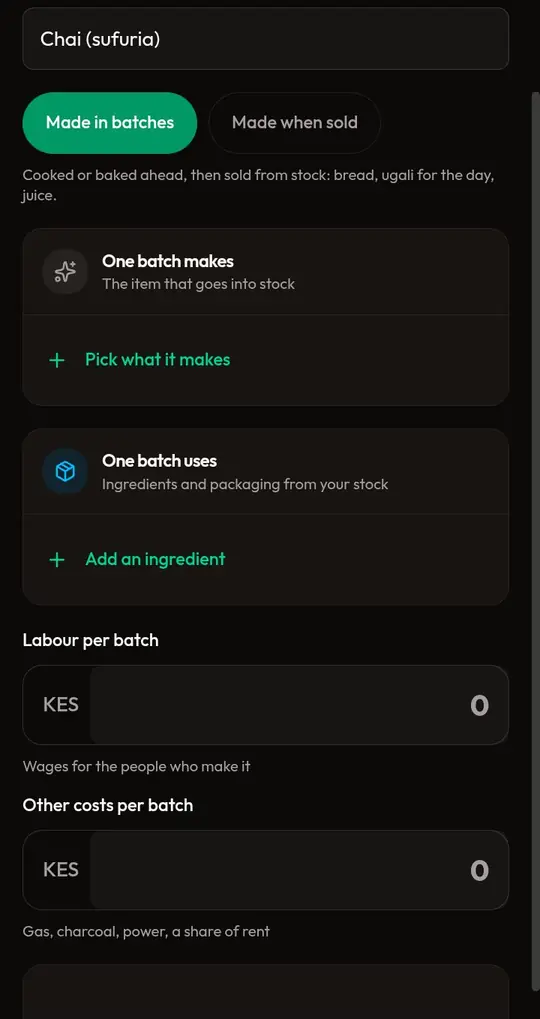
Task: Click the KES currency prefix in Labour field
Action: click(x=60, y=705)
